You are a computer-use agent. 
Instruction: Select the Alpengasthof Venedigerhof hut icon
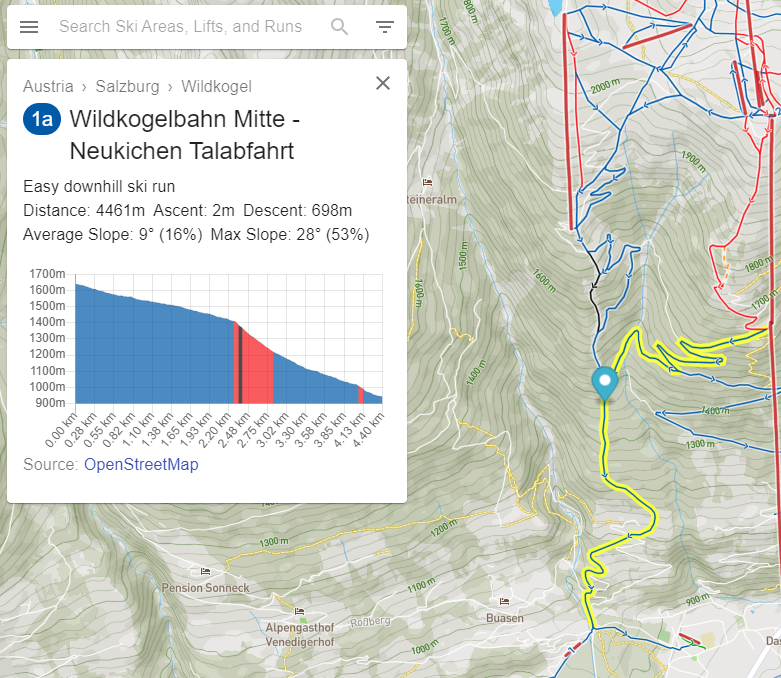click(300, 610)
